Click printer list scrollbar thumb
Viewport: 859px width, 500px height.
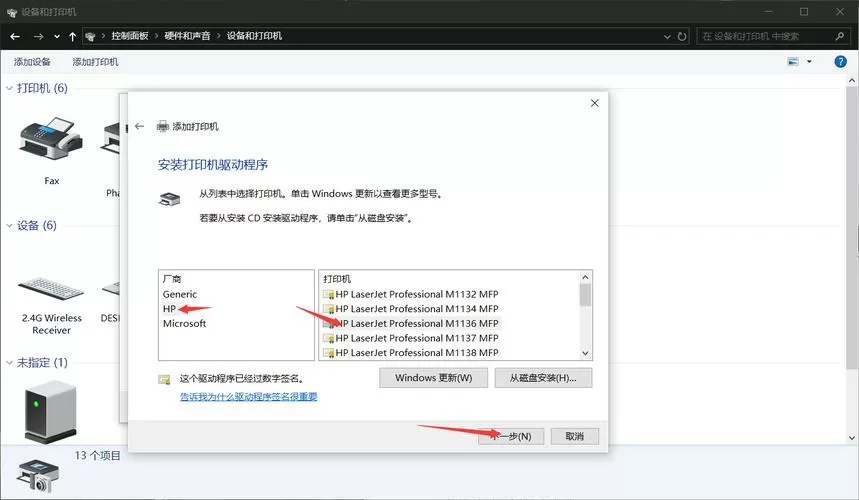coord(585,295)
